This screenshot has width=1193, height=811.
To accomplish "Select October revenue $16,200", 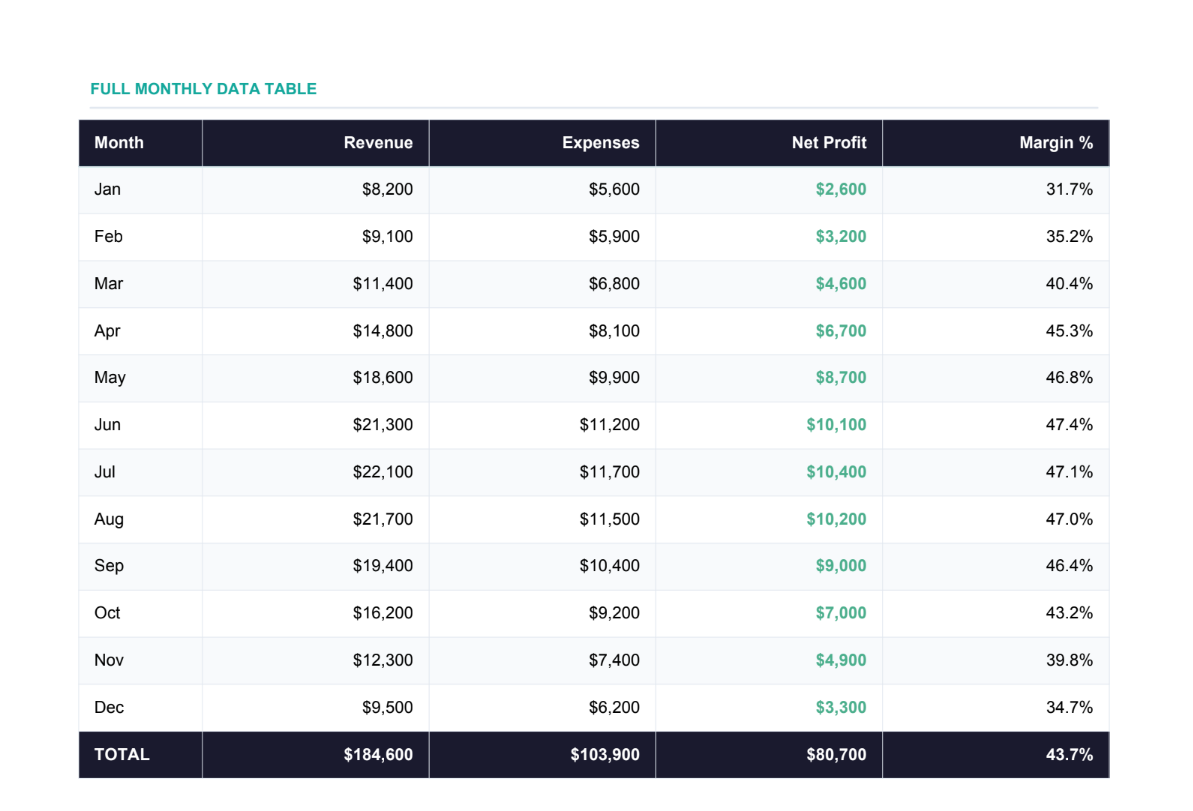I will [382, 613].
